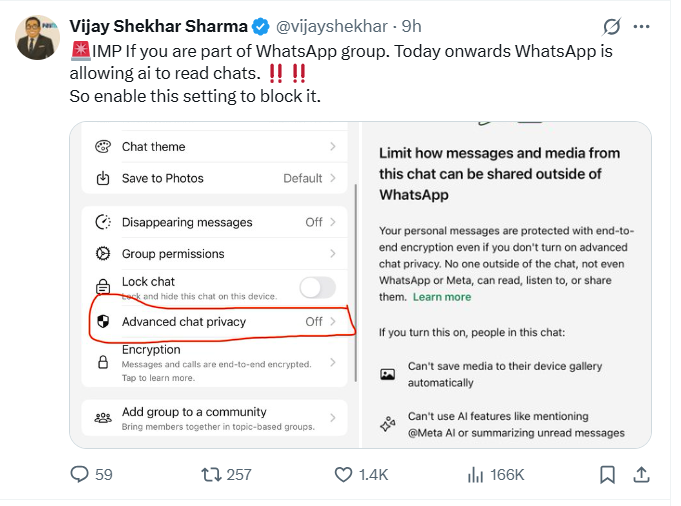Viewport: 681px width, 506px height.
Task: Click Vijay Shekhar Sharma's profile avatar
Action: pyautogui.click(x=37, y=38)
